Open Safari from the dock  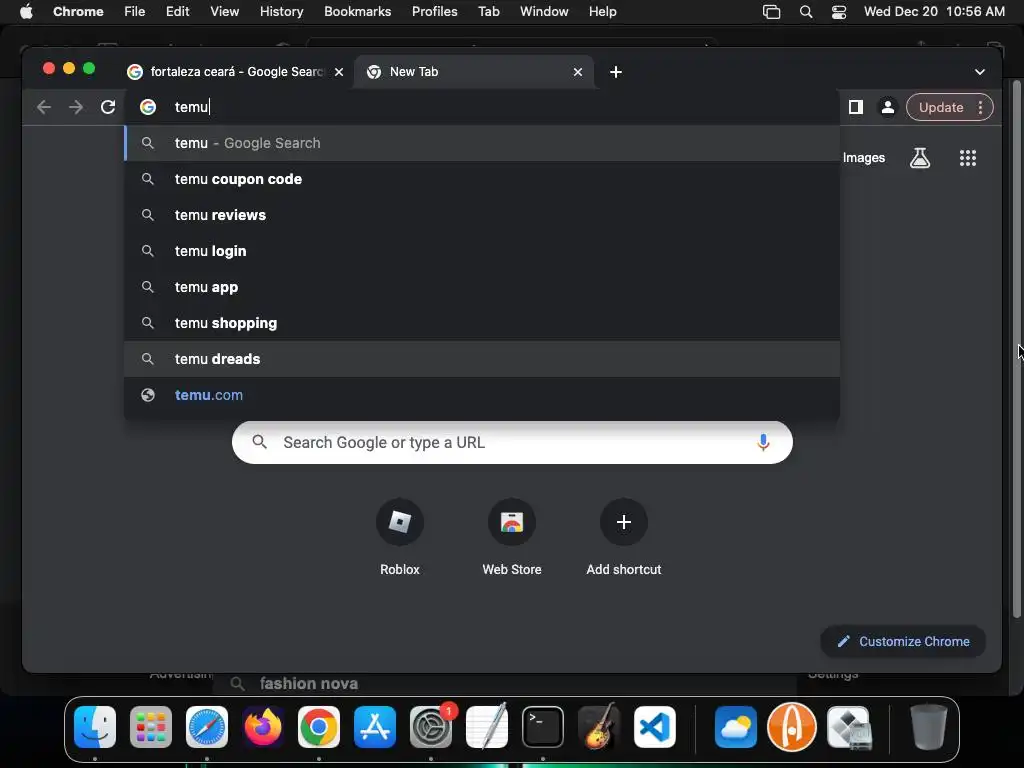[207, 727]
